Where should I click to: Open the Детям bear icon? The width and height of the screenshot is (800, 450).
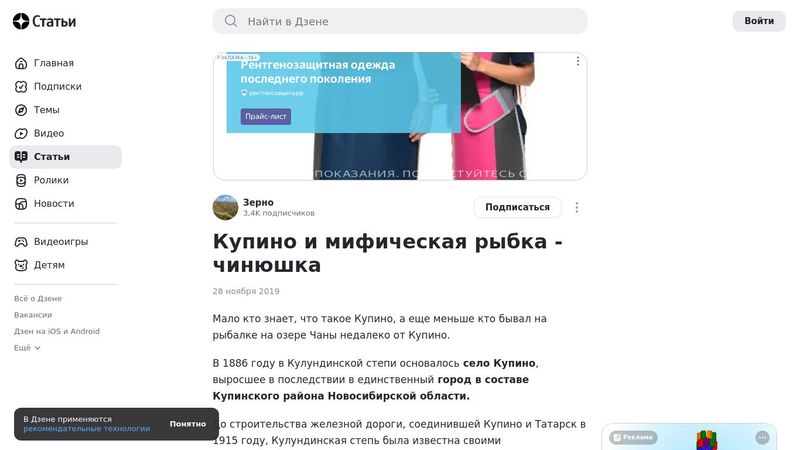(21, 265)
